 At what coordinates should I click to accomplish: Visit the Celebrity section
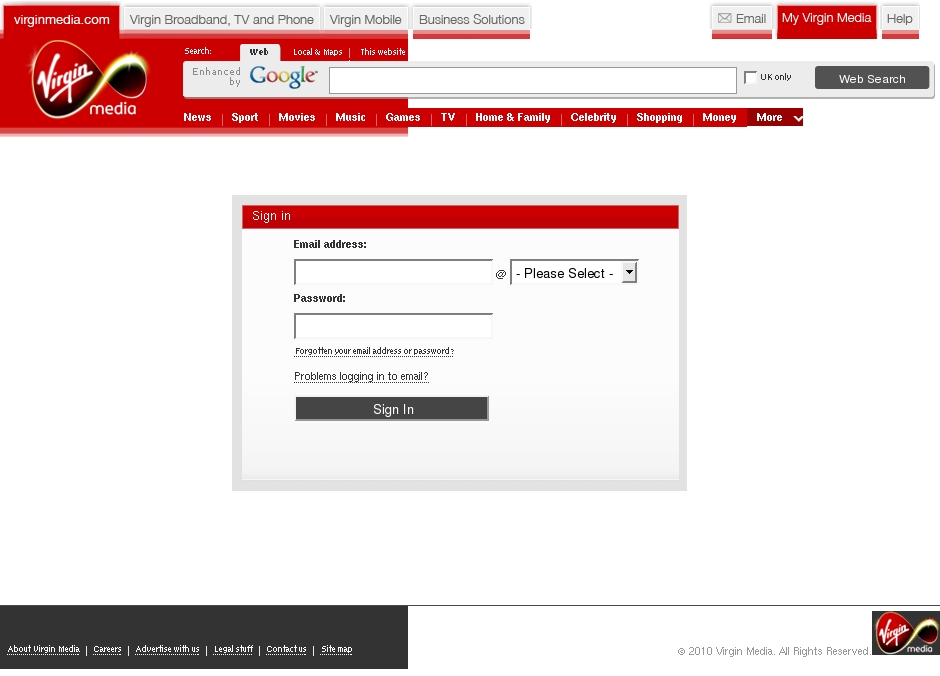click(x=593, y=117)
